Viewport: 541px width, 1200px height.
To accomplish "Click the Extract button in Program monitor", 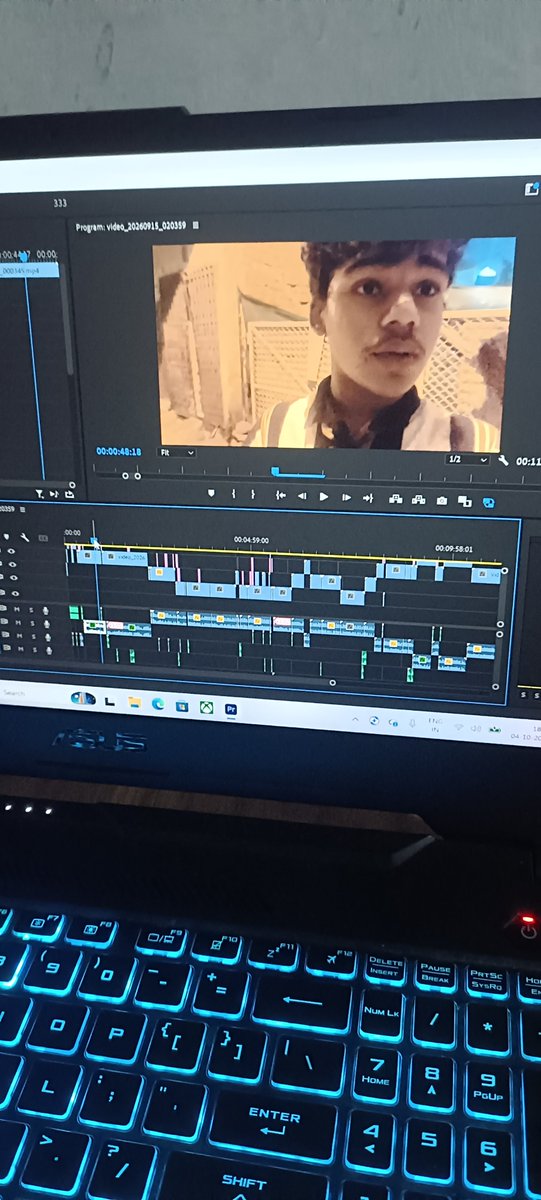I will [418, 499].
